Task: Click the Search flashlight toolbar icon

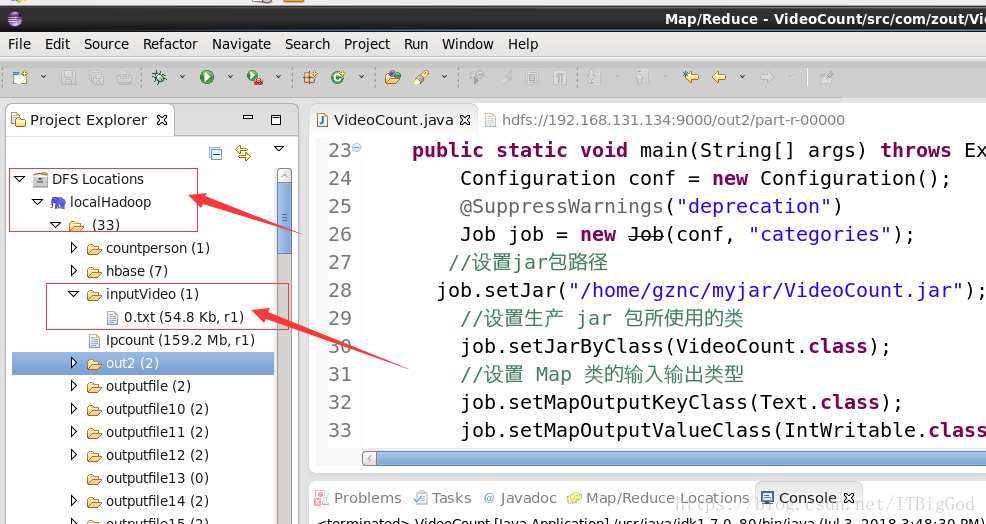Action: pos(421,77)
